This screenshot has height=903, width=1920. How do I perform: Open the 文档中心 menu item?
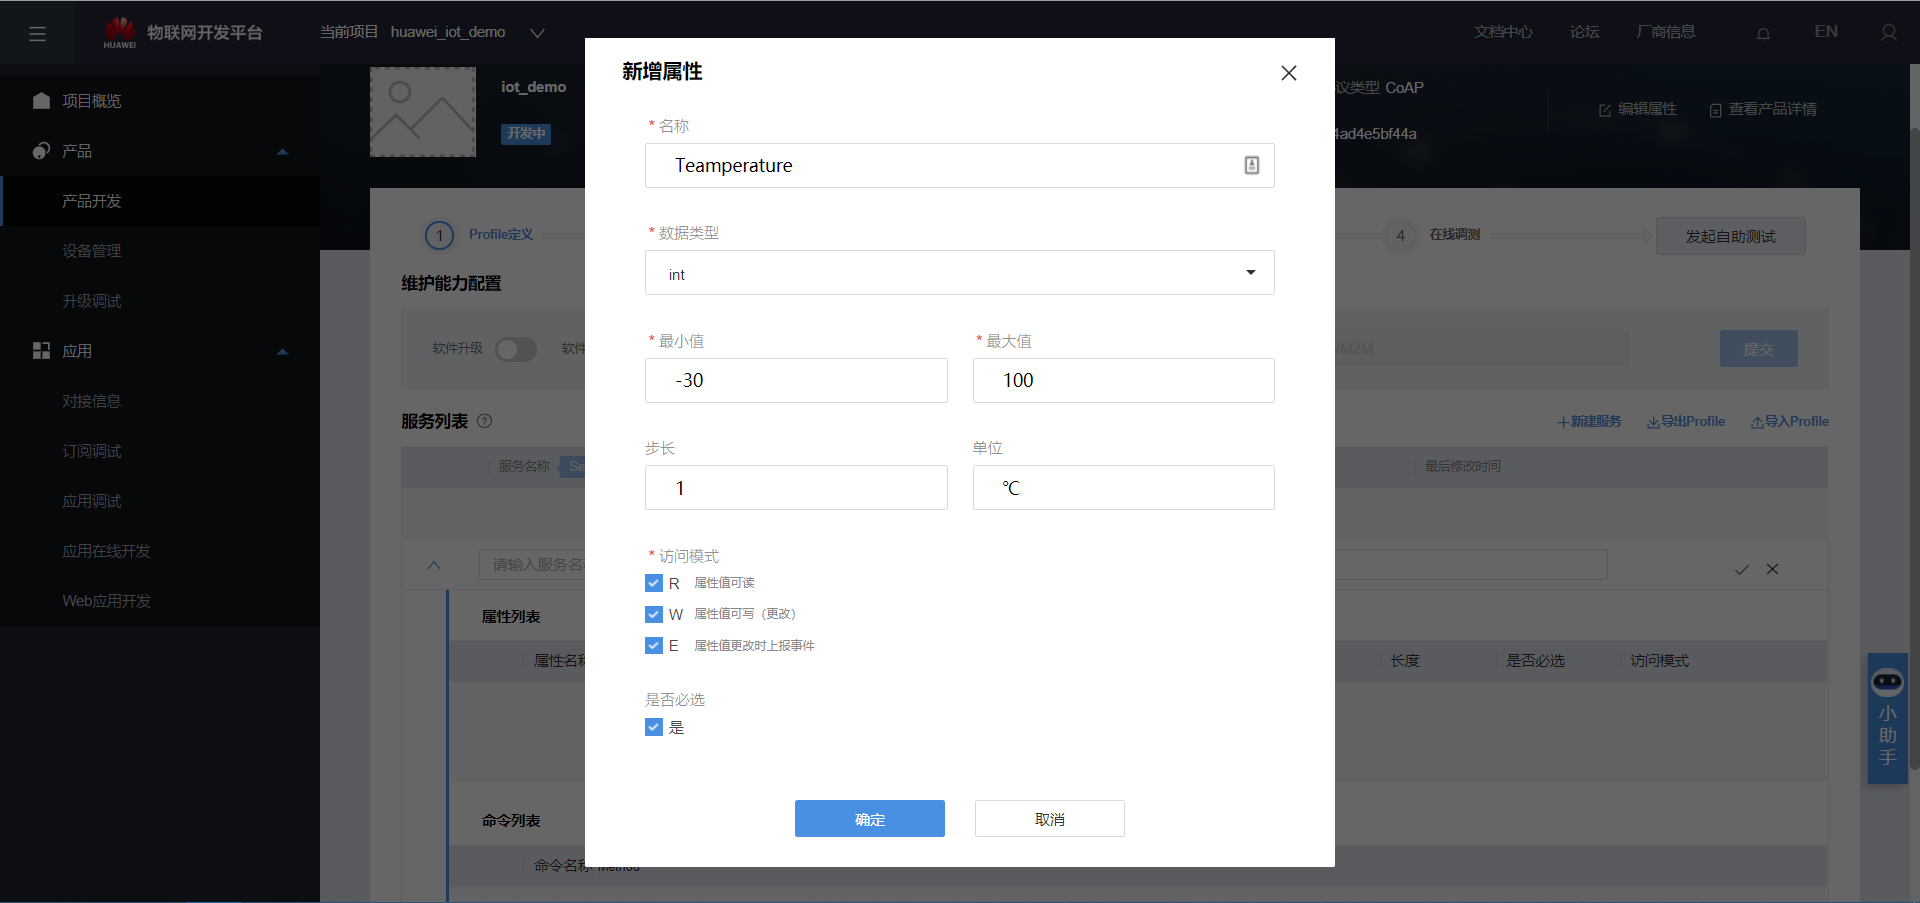[1502, 31]
